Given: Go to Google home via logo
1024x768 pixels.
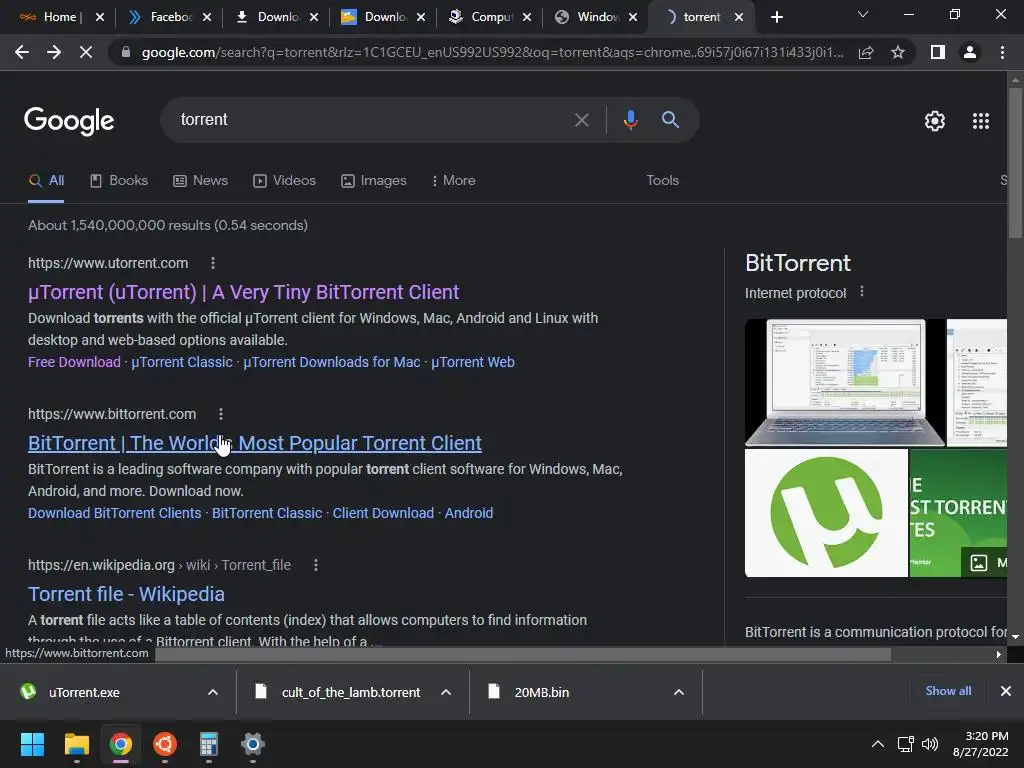Looking at the screenshot, I should [69, 121].
